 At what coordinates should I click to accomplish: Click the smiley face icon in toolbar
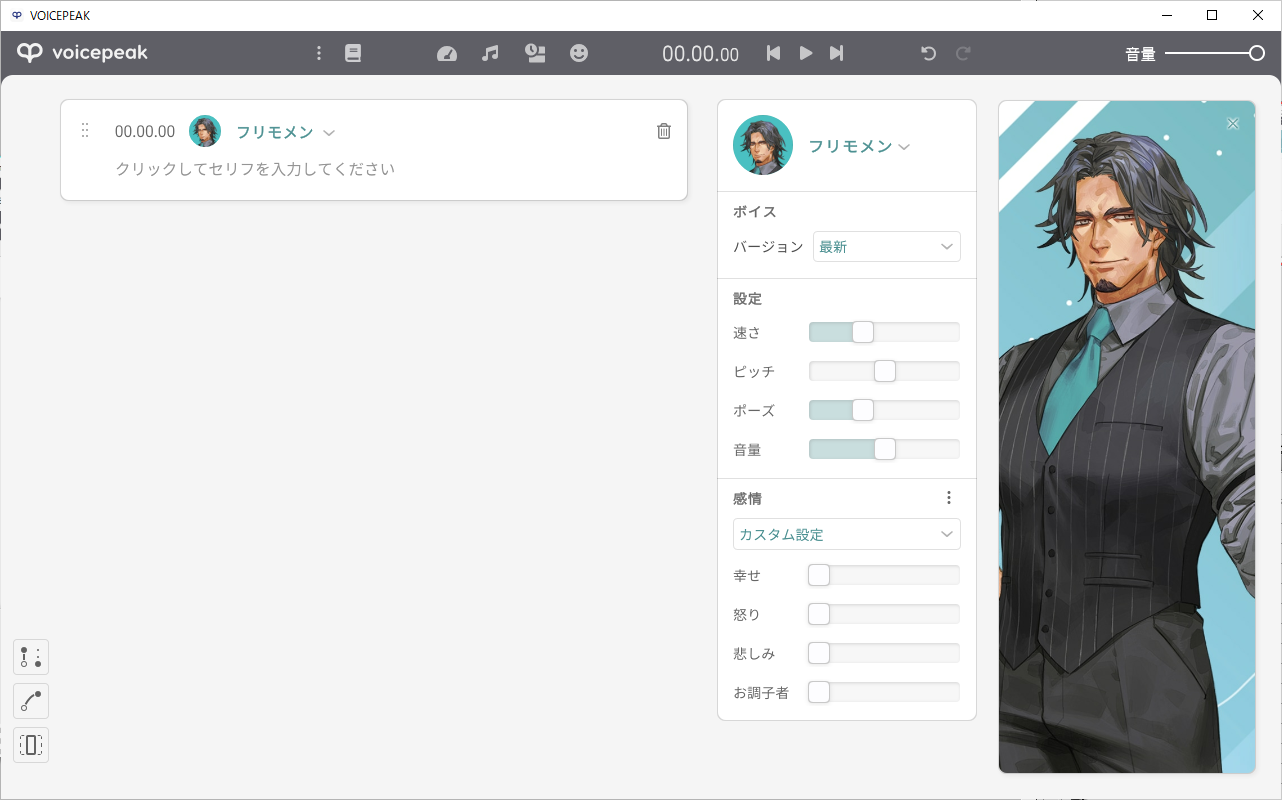(579, 53)
